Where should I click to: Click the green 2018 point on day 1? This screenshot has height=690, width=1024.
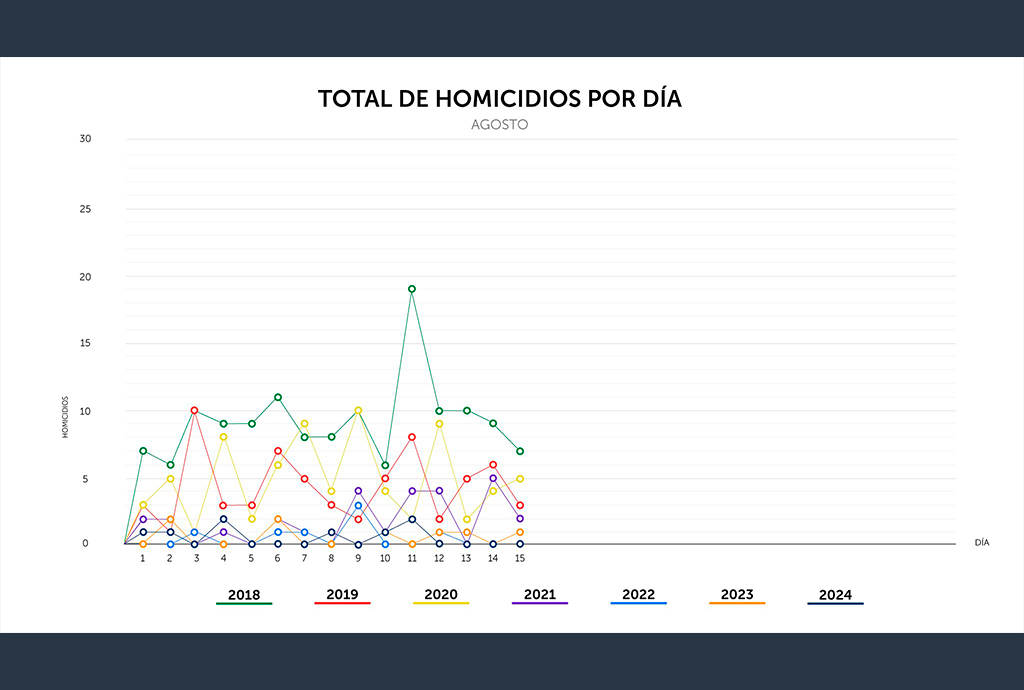[143, 451]
